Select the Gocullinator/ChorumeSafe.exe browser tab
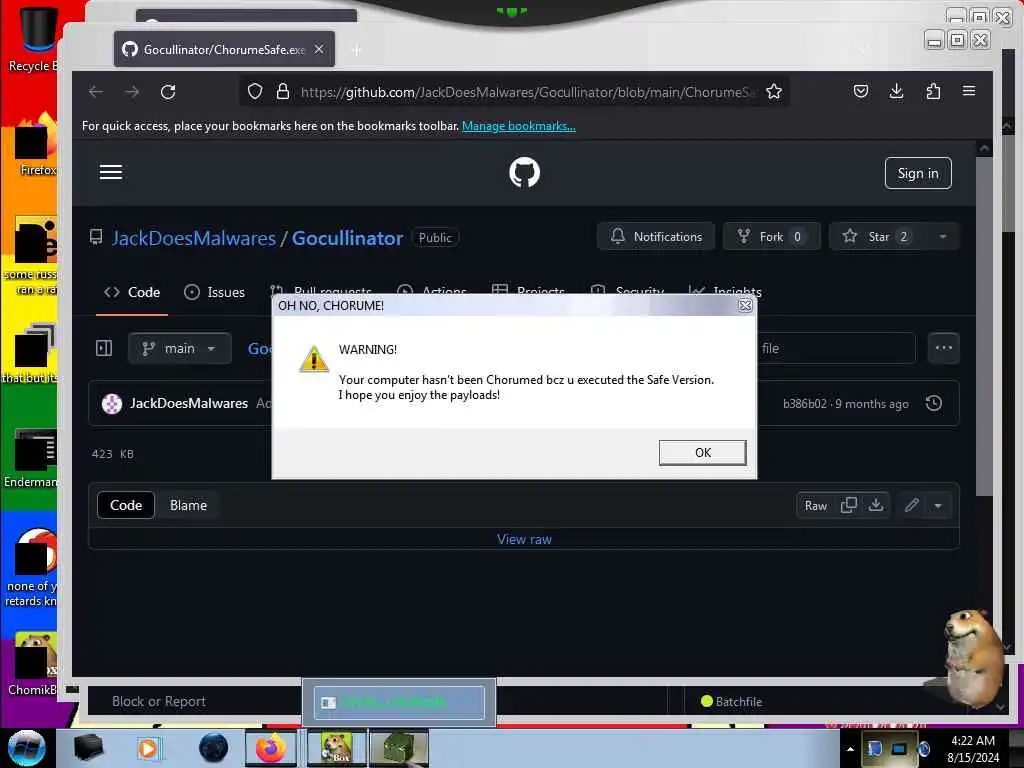Viewport: 1024px width, 768px height. click(x=224, y=49)
